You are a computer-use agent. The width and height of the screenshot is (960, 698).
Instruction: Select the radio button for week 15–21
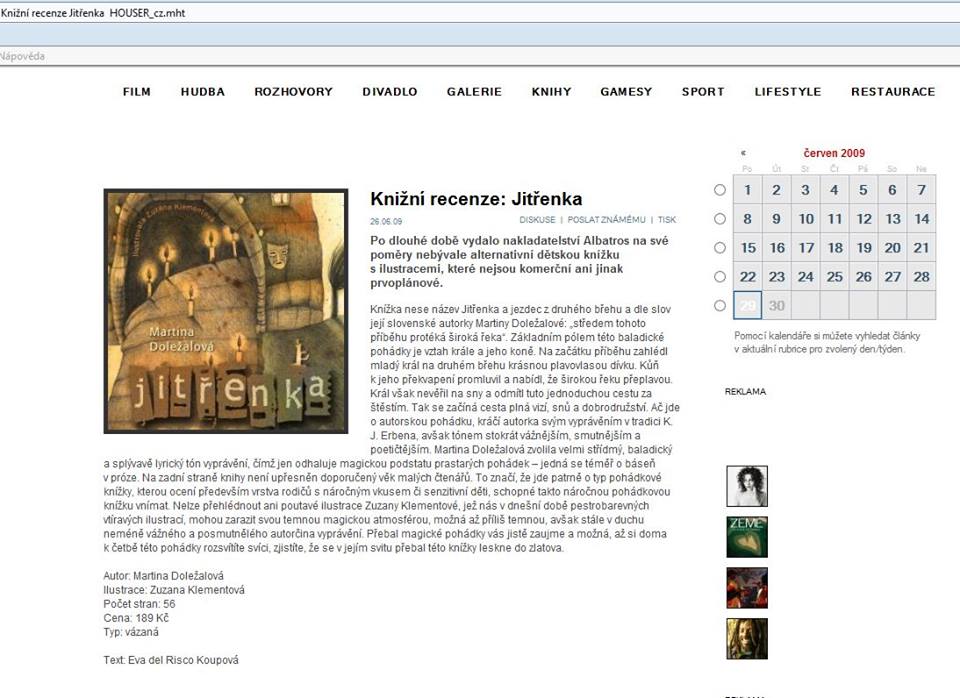[720, 248]
